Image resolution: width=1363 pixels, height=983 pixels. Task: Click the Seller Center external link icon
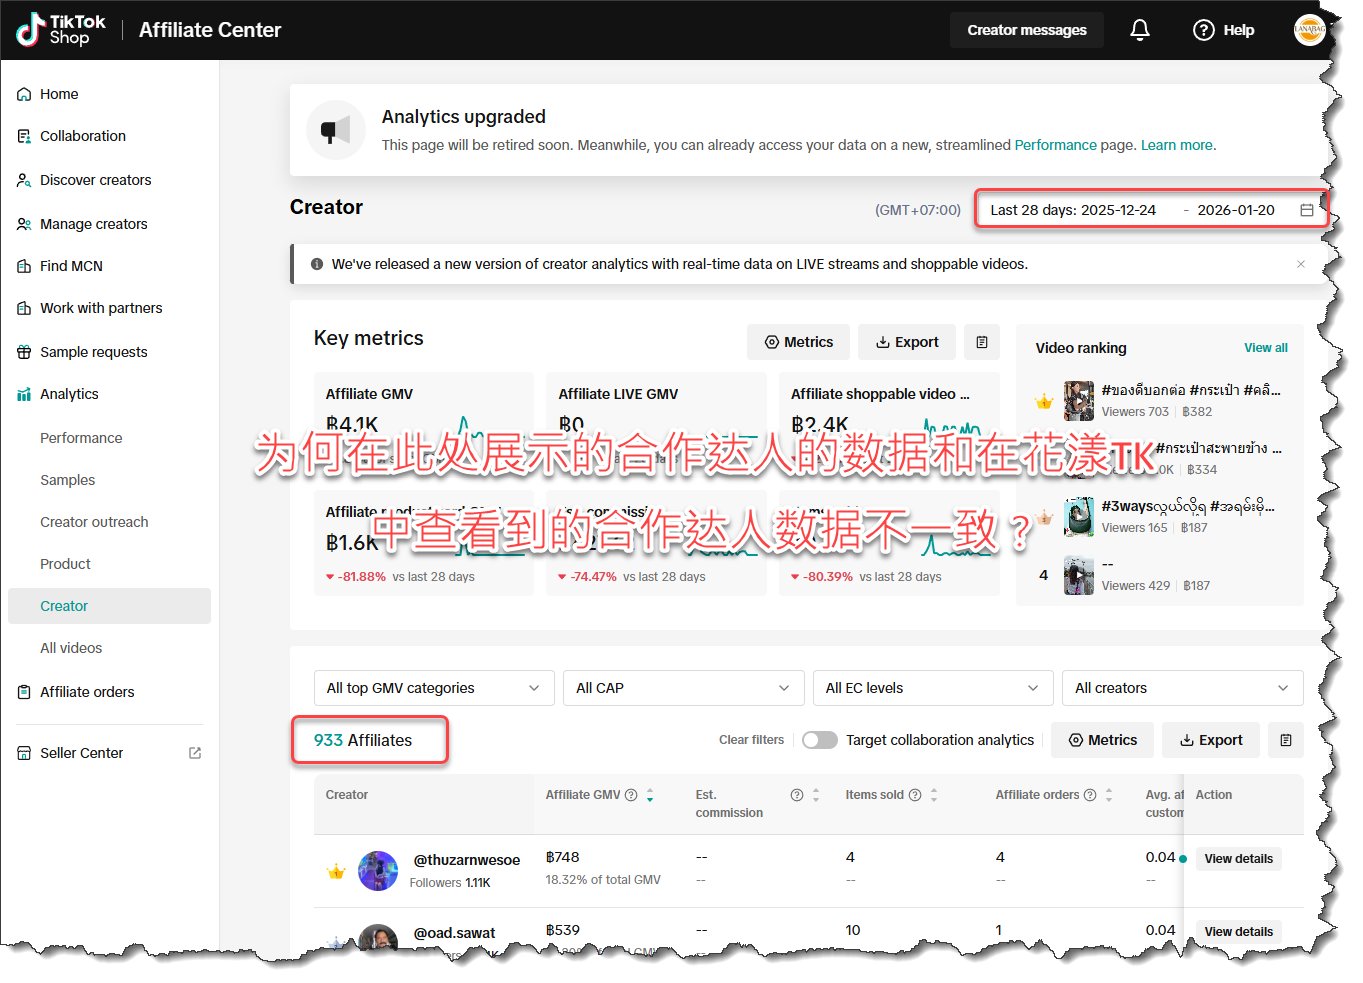click(x=195, y=753)
